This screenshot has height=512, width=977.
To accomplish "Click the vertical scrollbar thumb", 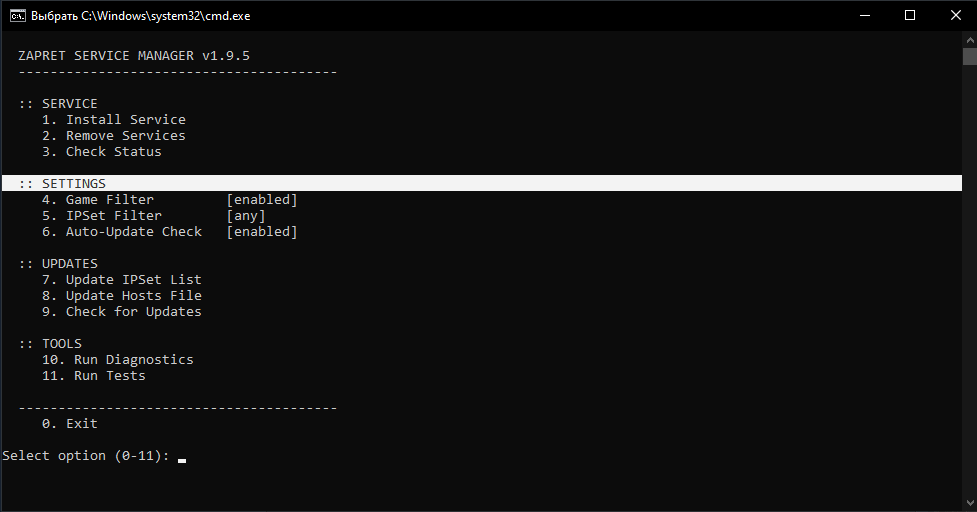I will 970,56.
